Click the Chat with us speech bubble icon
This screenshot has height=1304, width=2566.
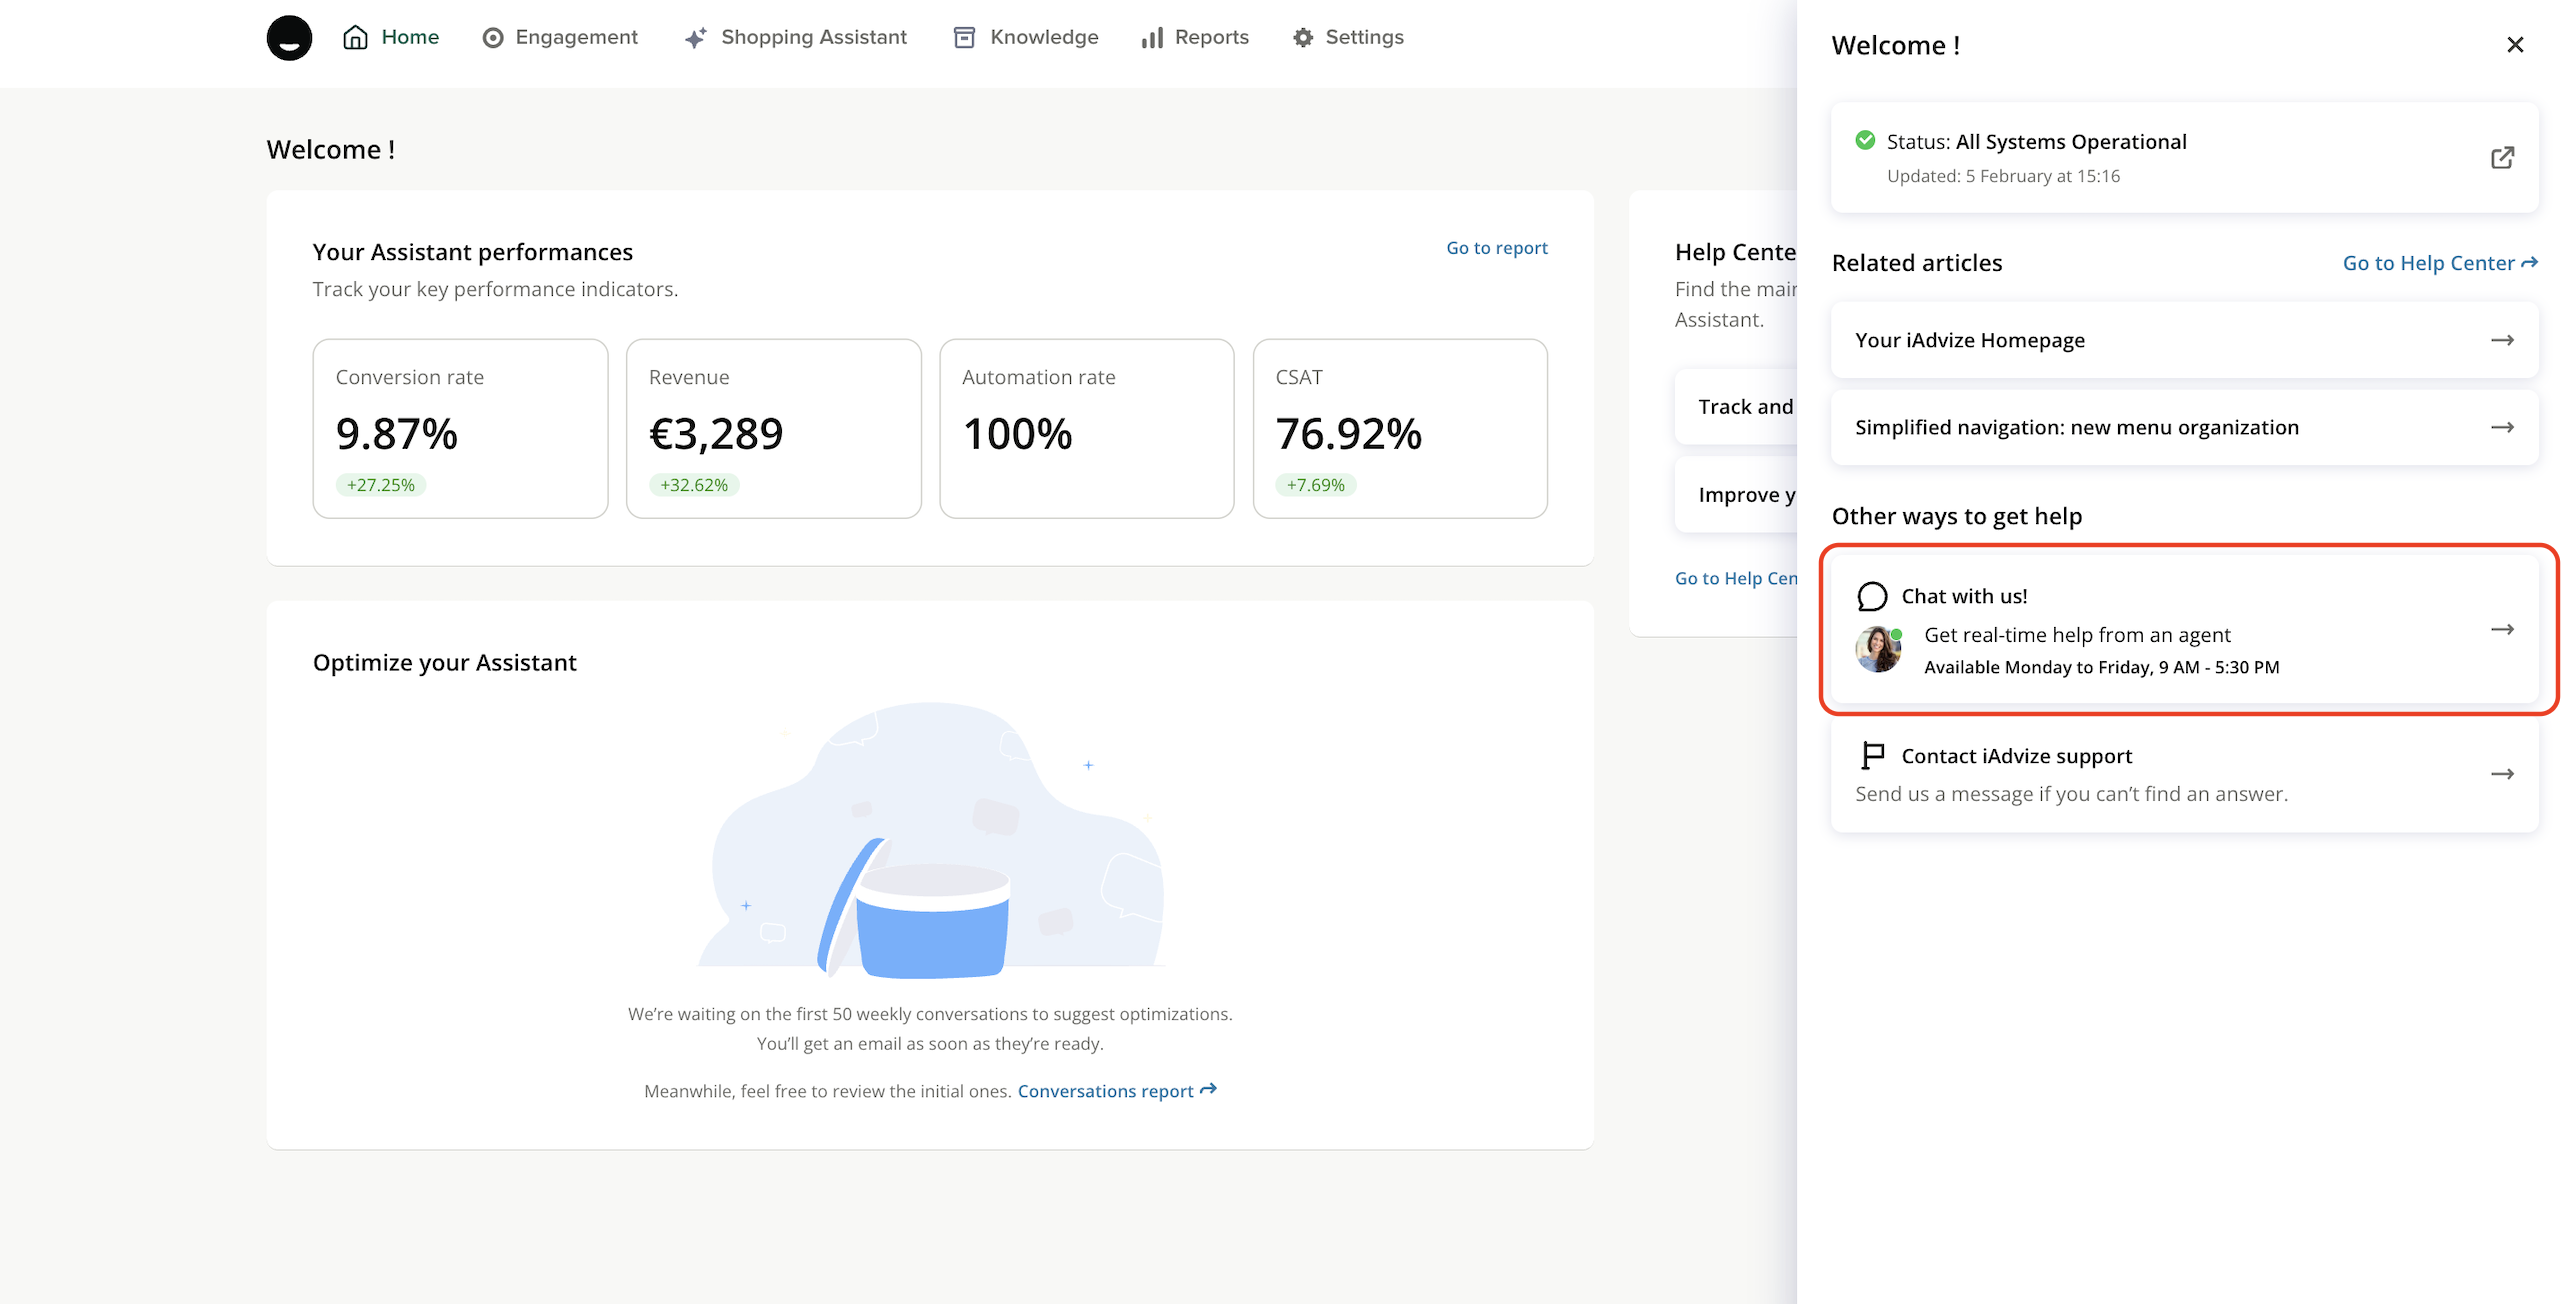coord(1871,597)
